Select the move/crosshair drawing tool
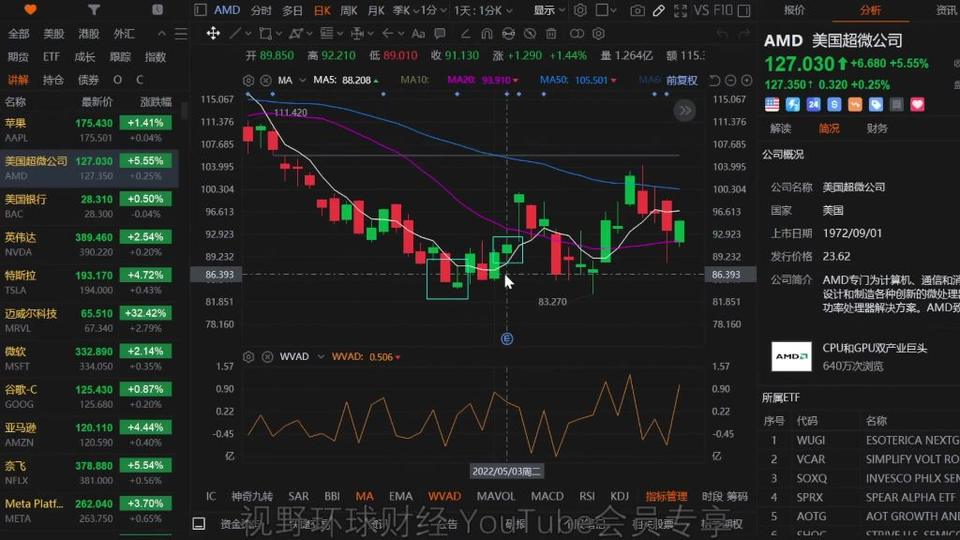The height and width of the screenshot is (540, 960). click(213, 33)
